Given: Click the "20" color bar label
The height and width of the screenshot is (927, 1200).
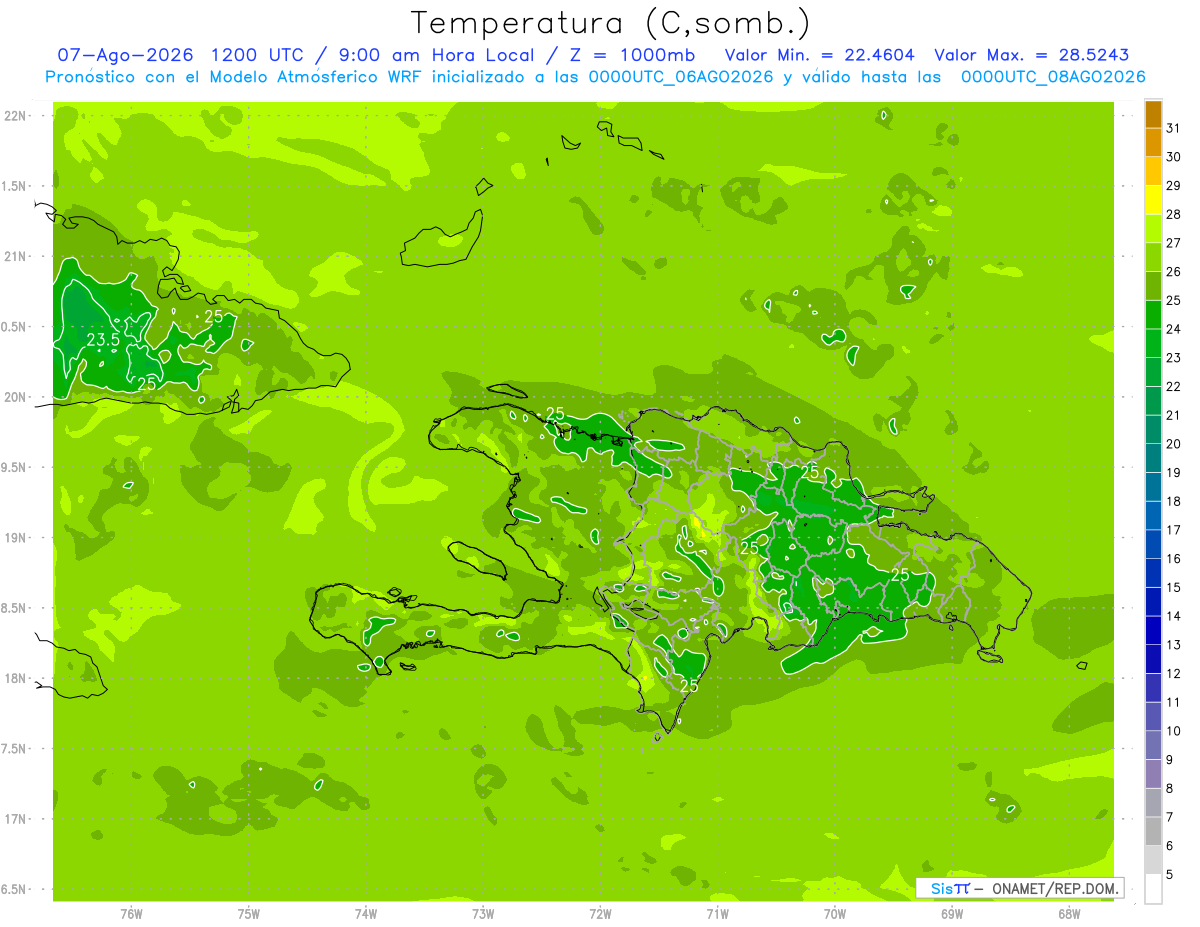Looking at the screenshot, I should coord(1174,444).
